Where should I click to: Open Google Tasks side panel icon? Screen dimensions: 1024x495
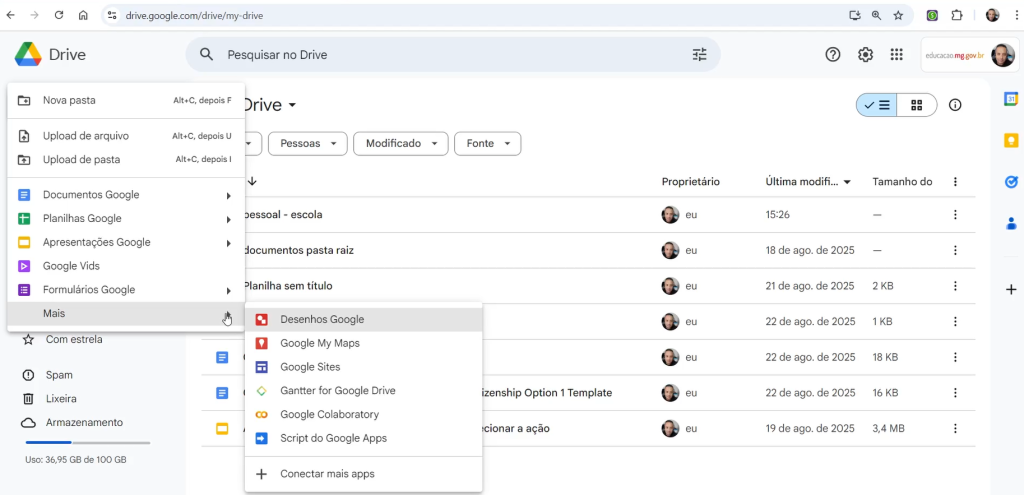1011,181
